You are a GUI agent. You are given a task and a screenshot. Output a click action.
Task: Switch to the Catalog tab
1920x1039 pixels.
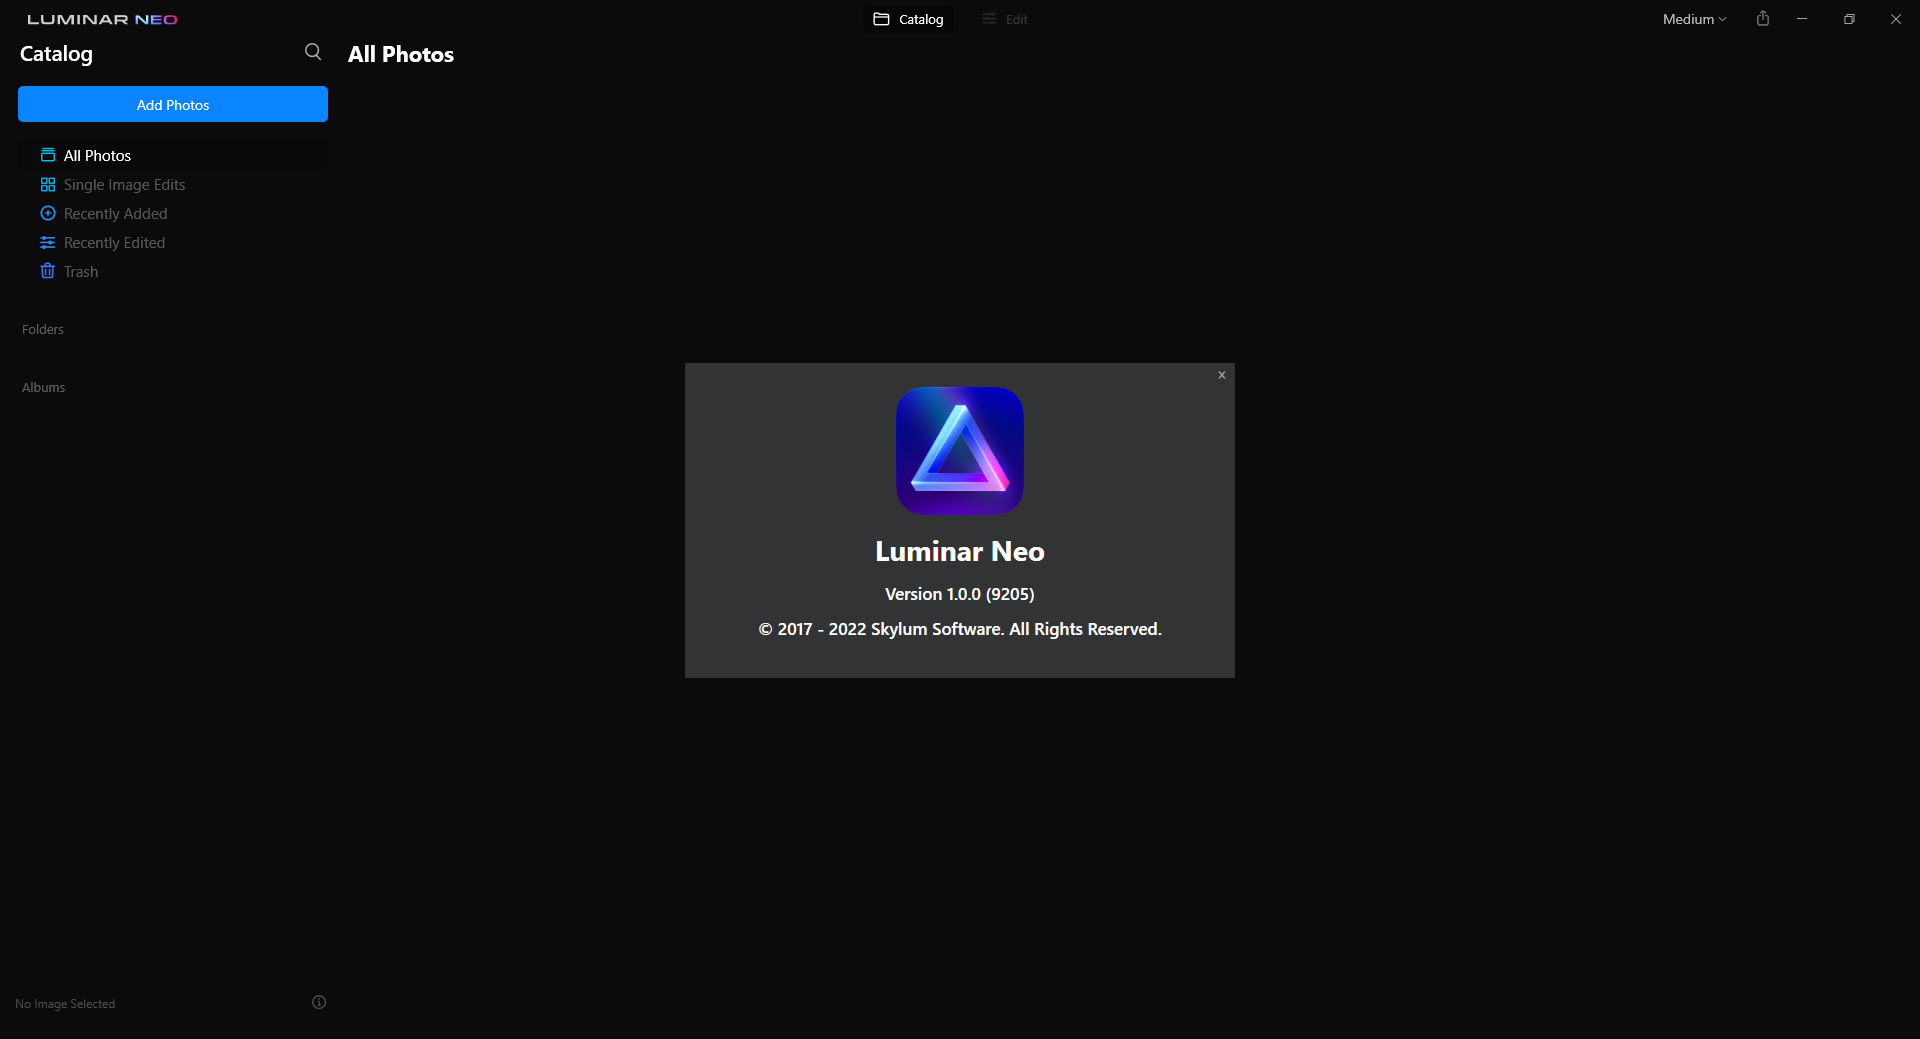[x=908, y=19]
